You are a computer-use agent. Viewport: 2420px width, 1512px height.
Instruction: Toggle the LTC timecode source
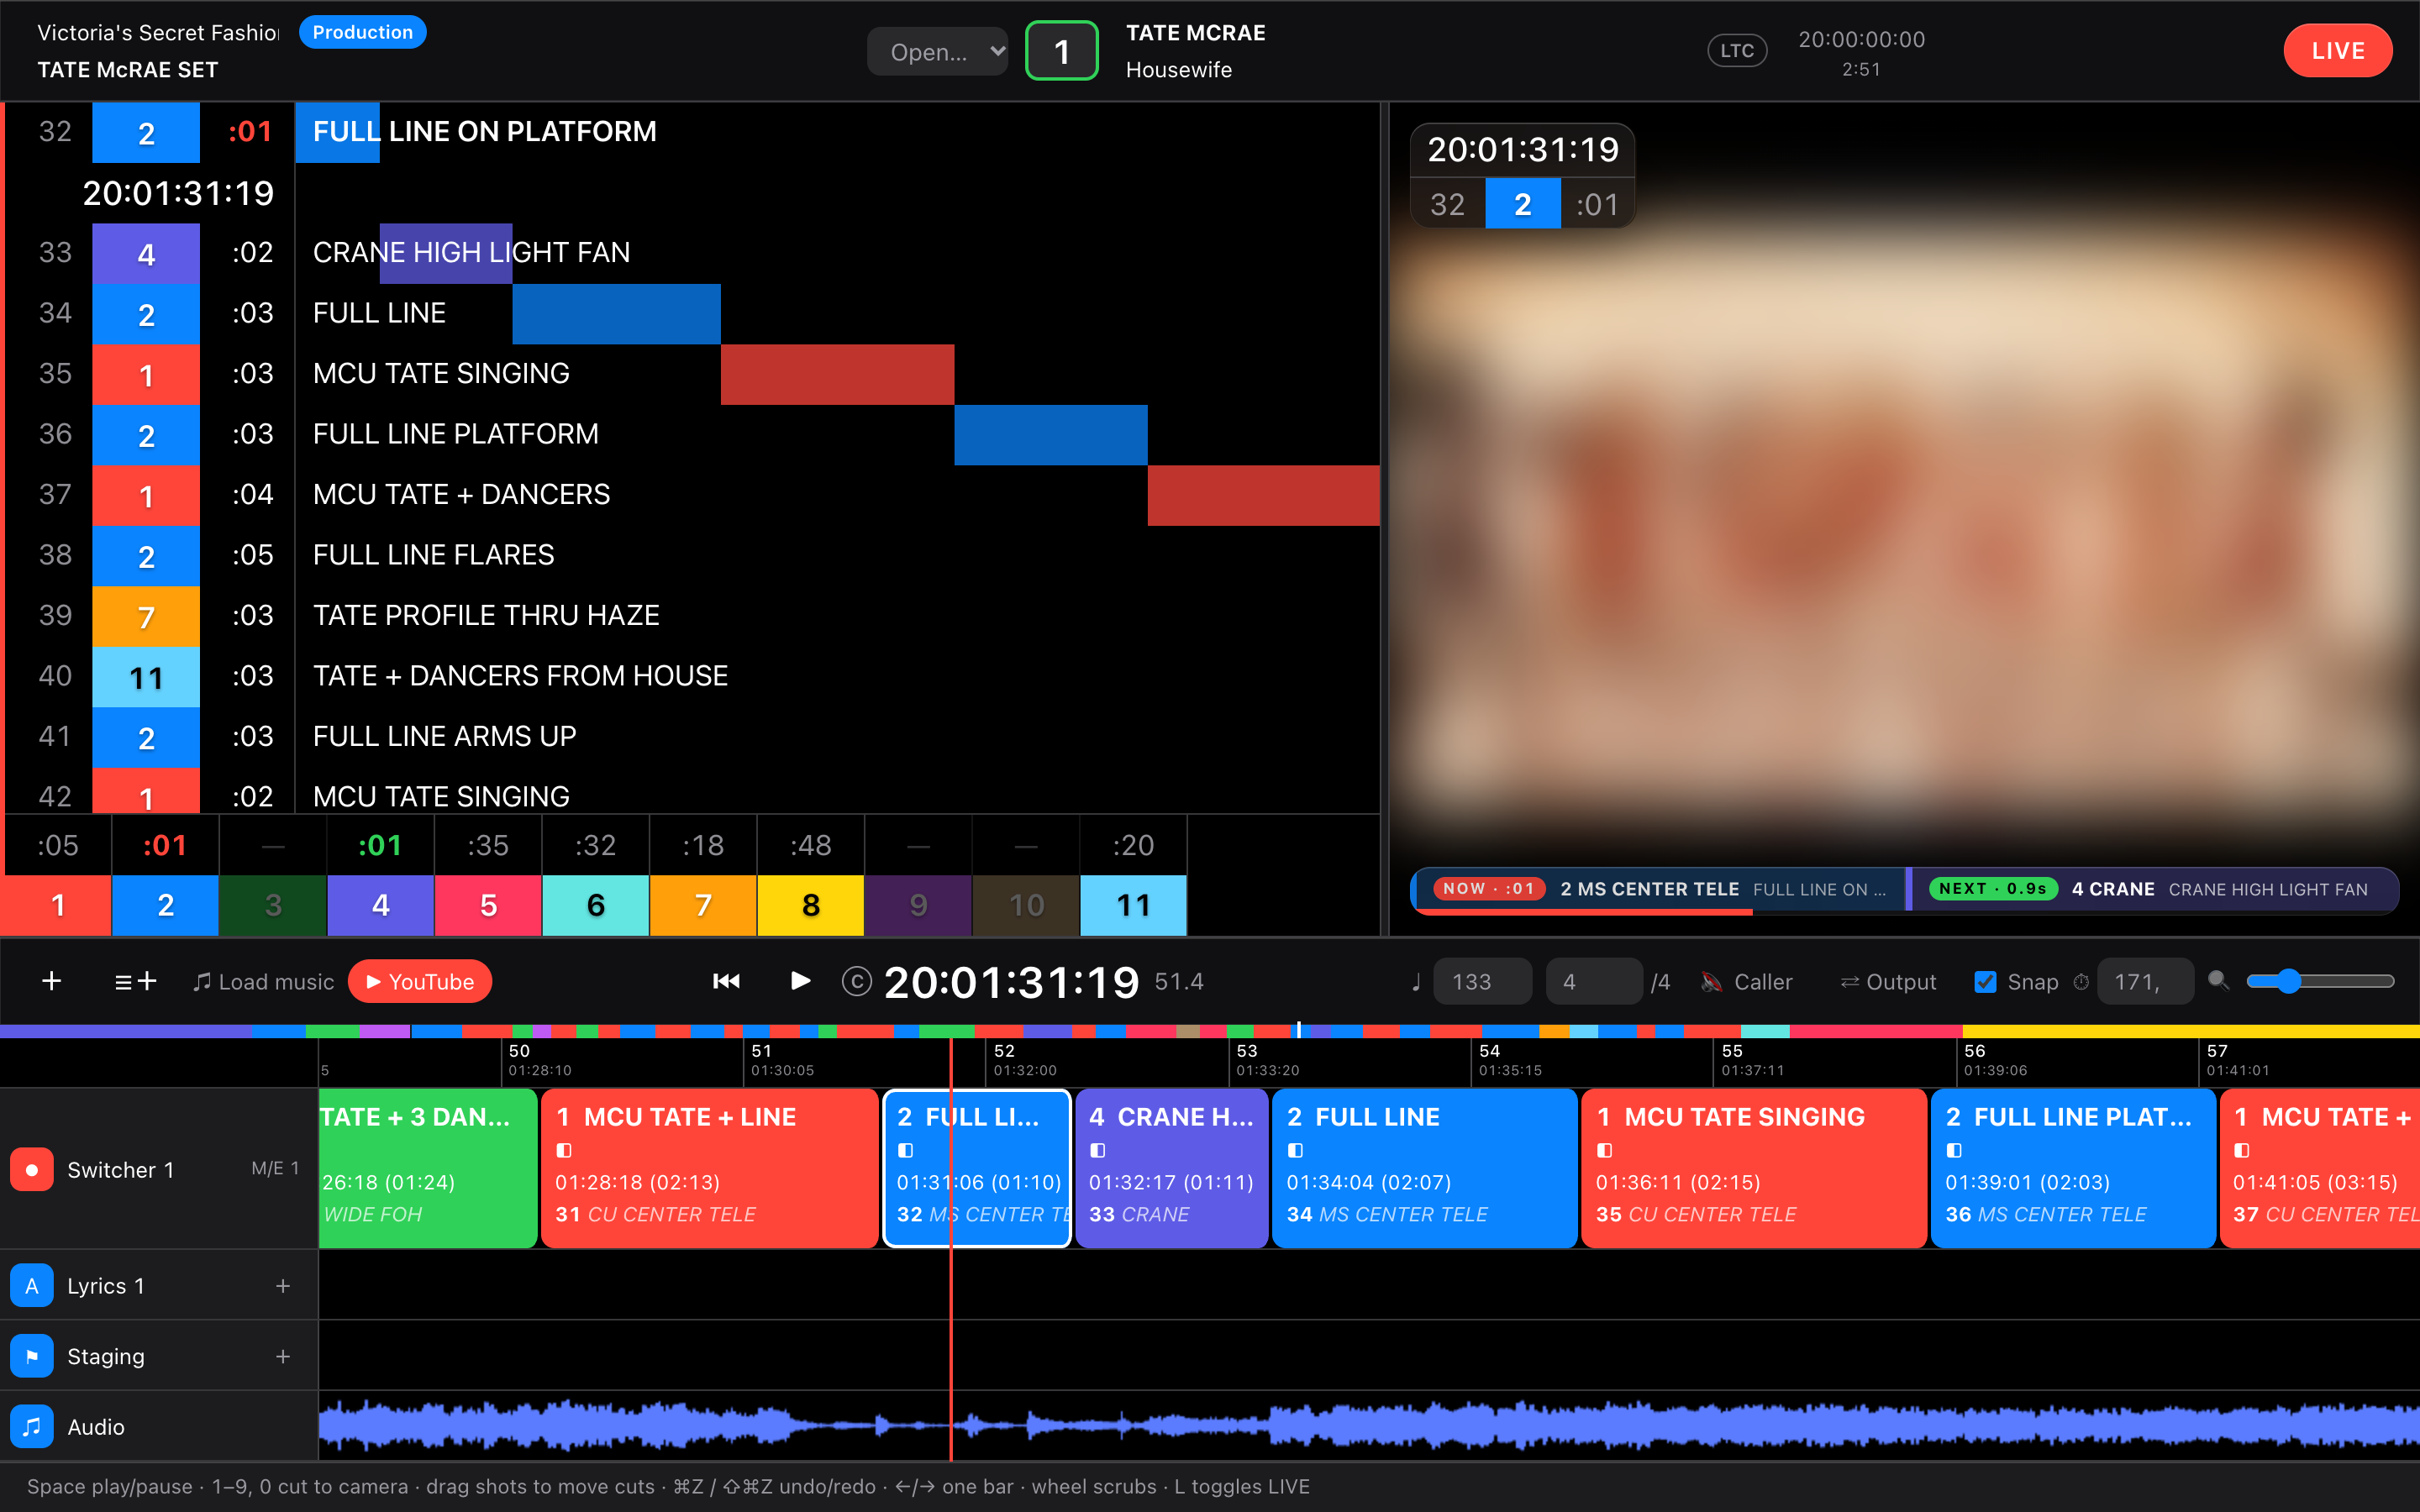tap(1737, 50)
